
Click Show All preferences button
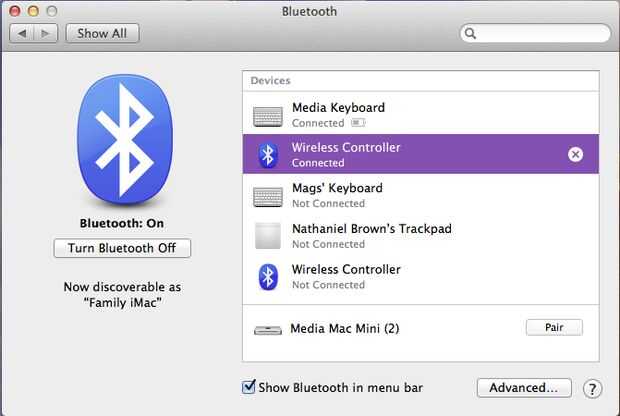[x=102, y=33]
